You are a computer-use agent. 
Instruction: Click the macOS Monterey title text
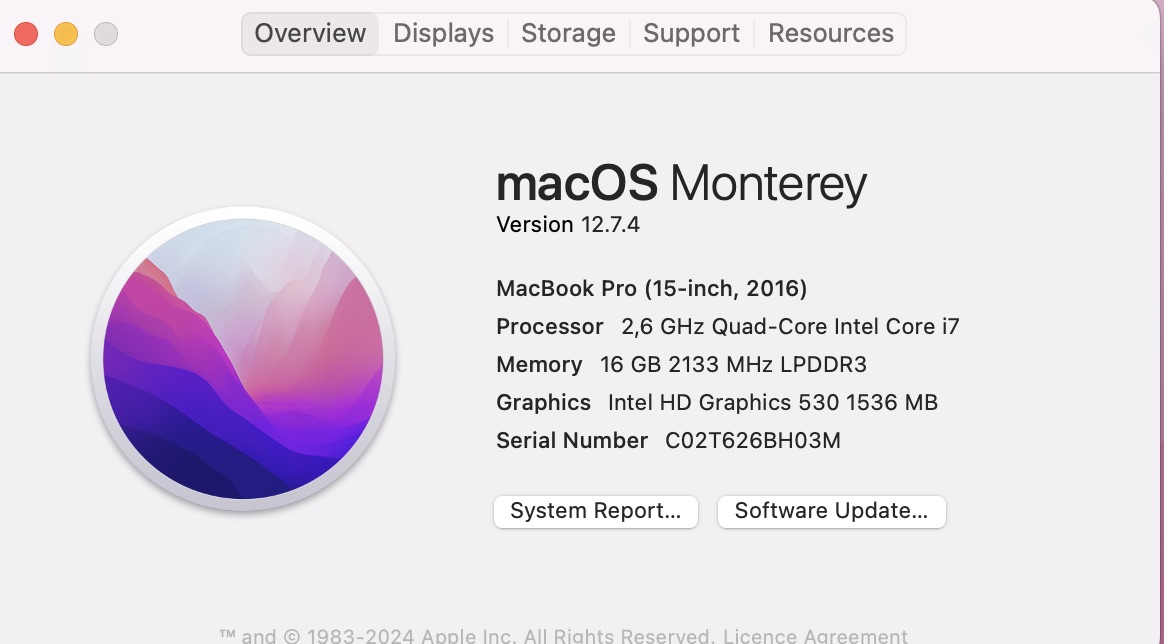tap(681, 184)
